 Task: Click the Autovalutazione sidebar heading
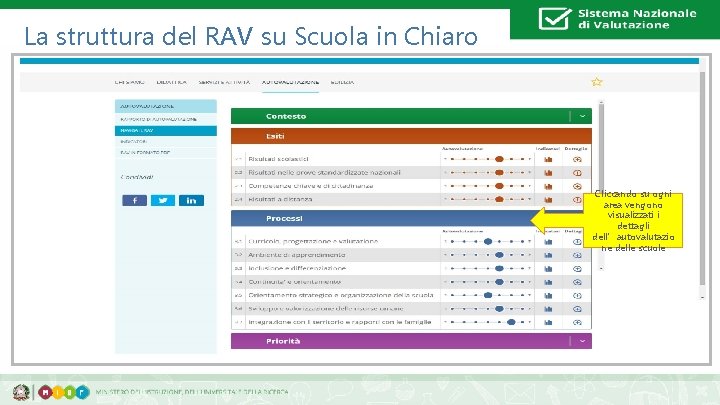click(x=166, y=106)
